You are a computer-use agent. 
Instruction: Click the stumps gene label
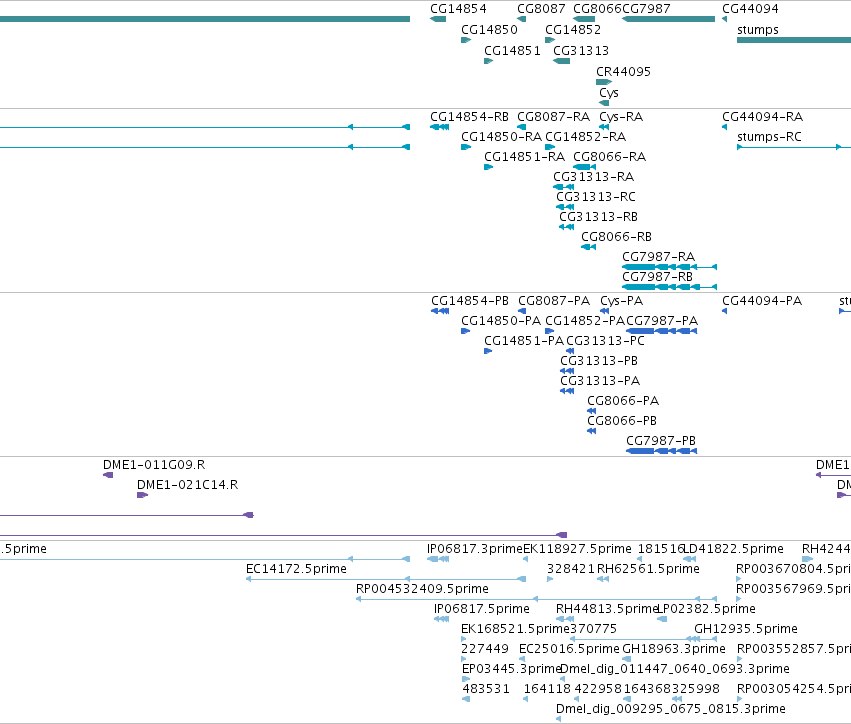coord(758,30)
